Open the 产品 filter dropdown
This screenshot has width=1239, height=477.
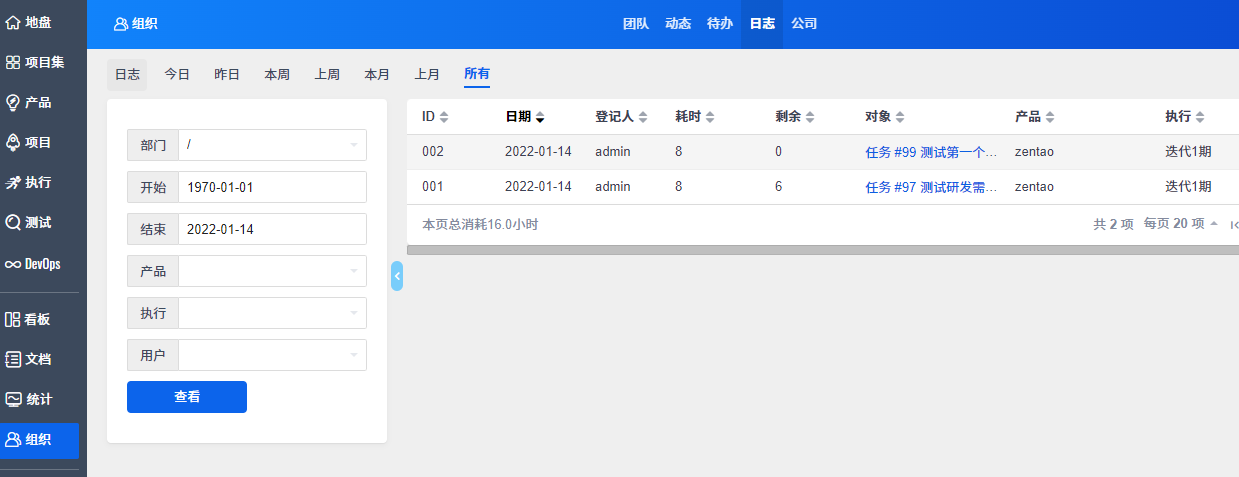click(x=272, y=271)
